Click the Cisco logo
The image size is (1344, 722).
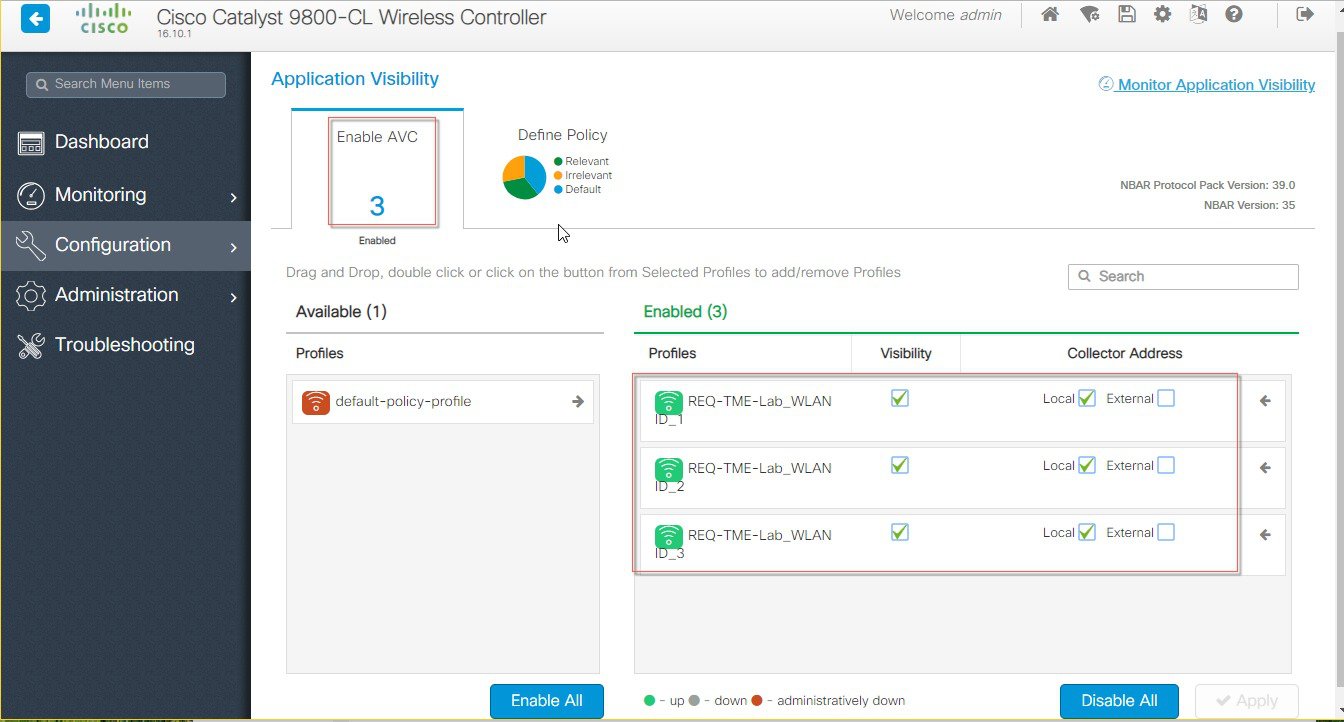point(104,19)
